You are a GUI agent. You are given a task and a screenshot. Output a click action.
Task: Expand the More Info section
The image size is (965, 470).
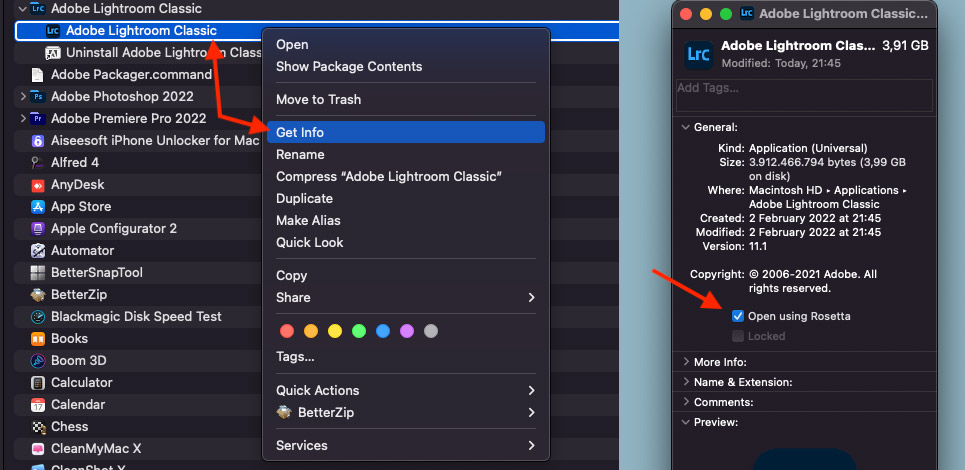click(686, 362)
